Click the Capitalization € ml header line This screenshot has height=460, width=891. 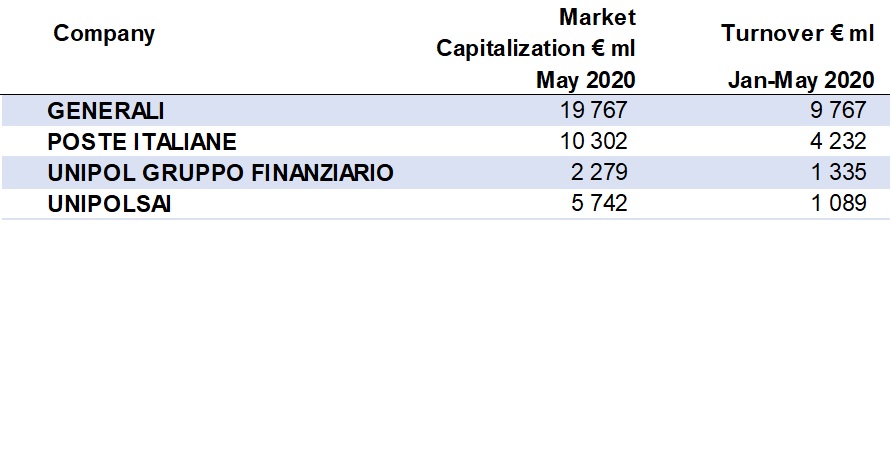[x=536, y=48]
